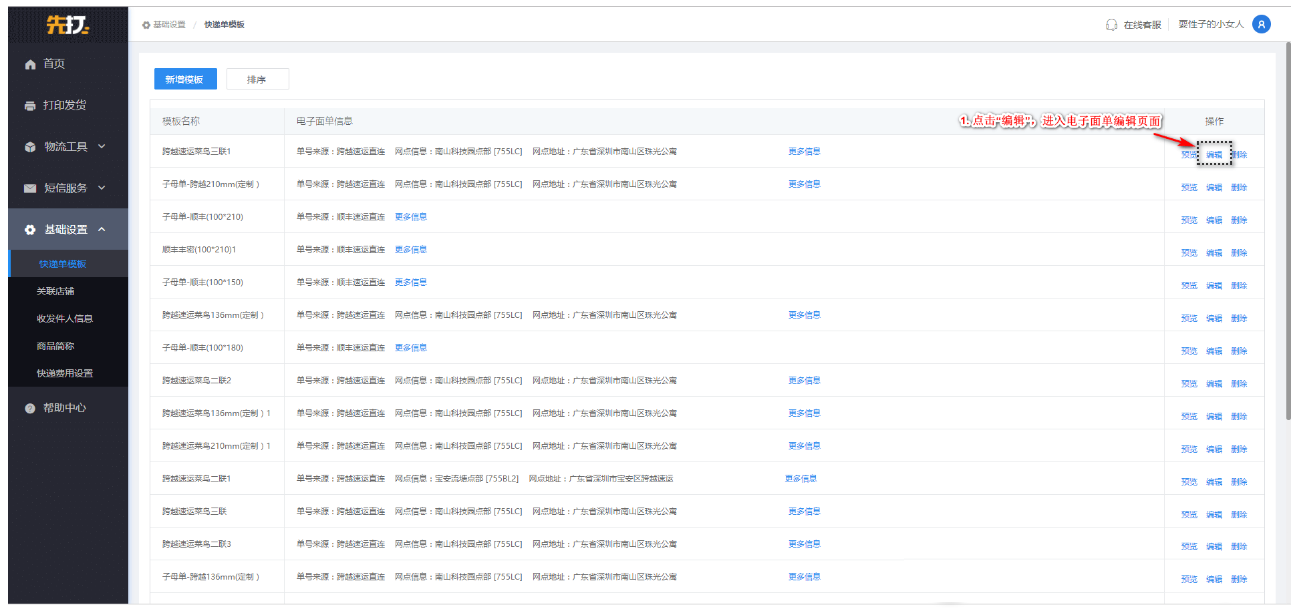Expand the 物流工具 chevron
Image resolution: width=1297 pixels, height=608 pixels.
(102, 147)
